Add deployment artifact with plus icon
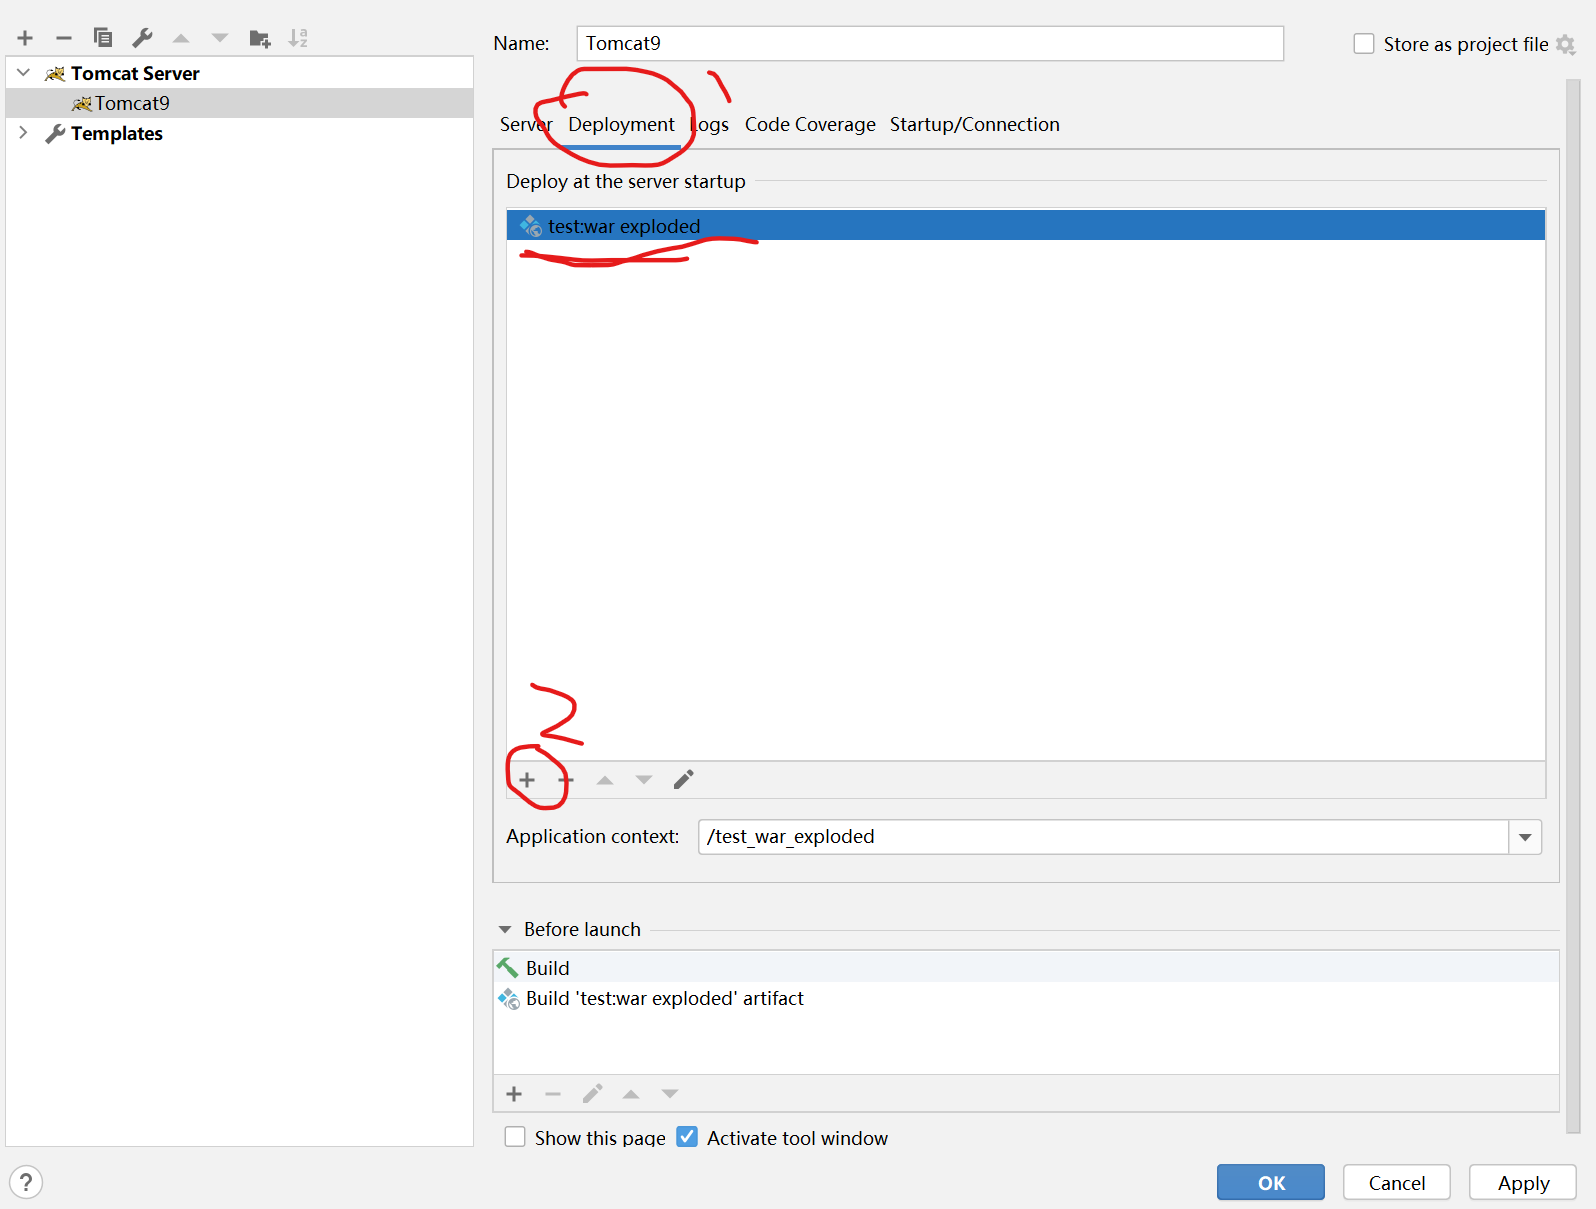Viewport: 1596px width, 1209px height. click(x=527, y=780)
